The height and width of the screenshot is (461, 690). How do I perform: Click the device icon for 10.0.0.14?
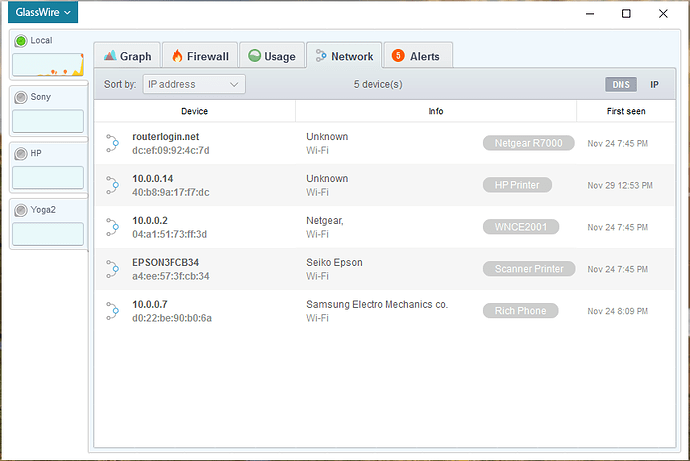[x=112, y=185]
